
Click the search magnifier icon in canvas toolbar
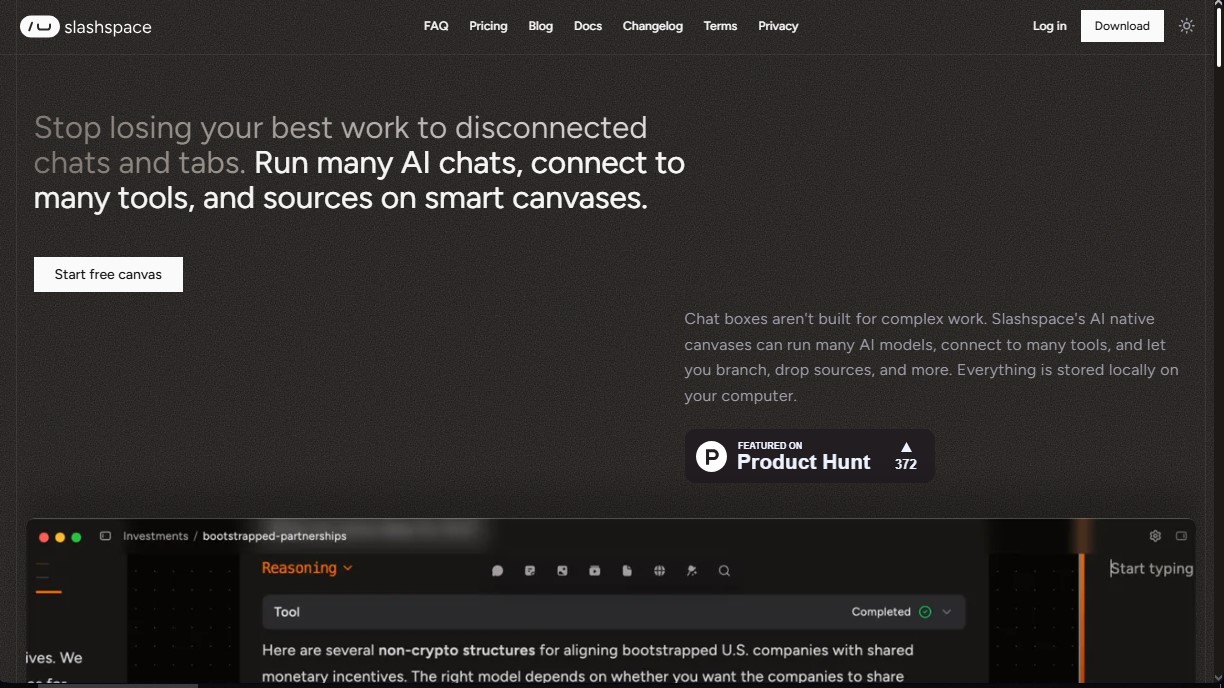click(724, 571)
